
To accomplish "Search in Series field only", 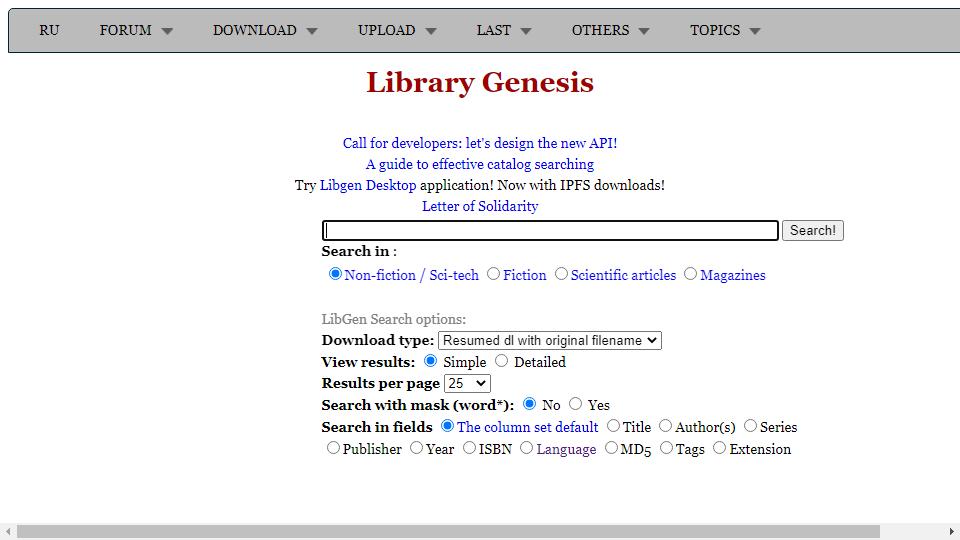I will pyautogui.click(x=751, y=426).
